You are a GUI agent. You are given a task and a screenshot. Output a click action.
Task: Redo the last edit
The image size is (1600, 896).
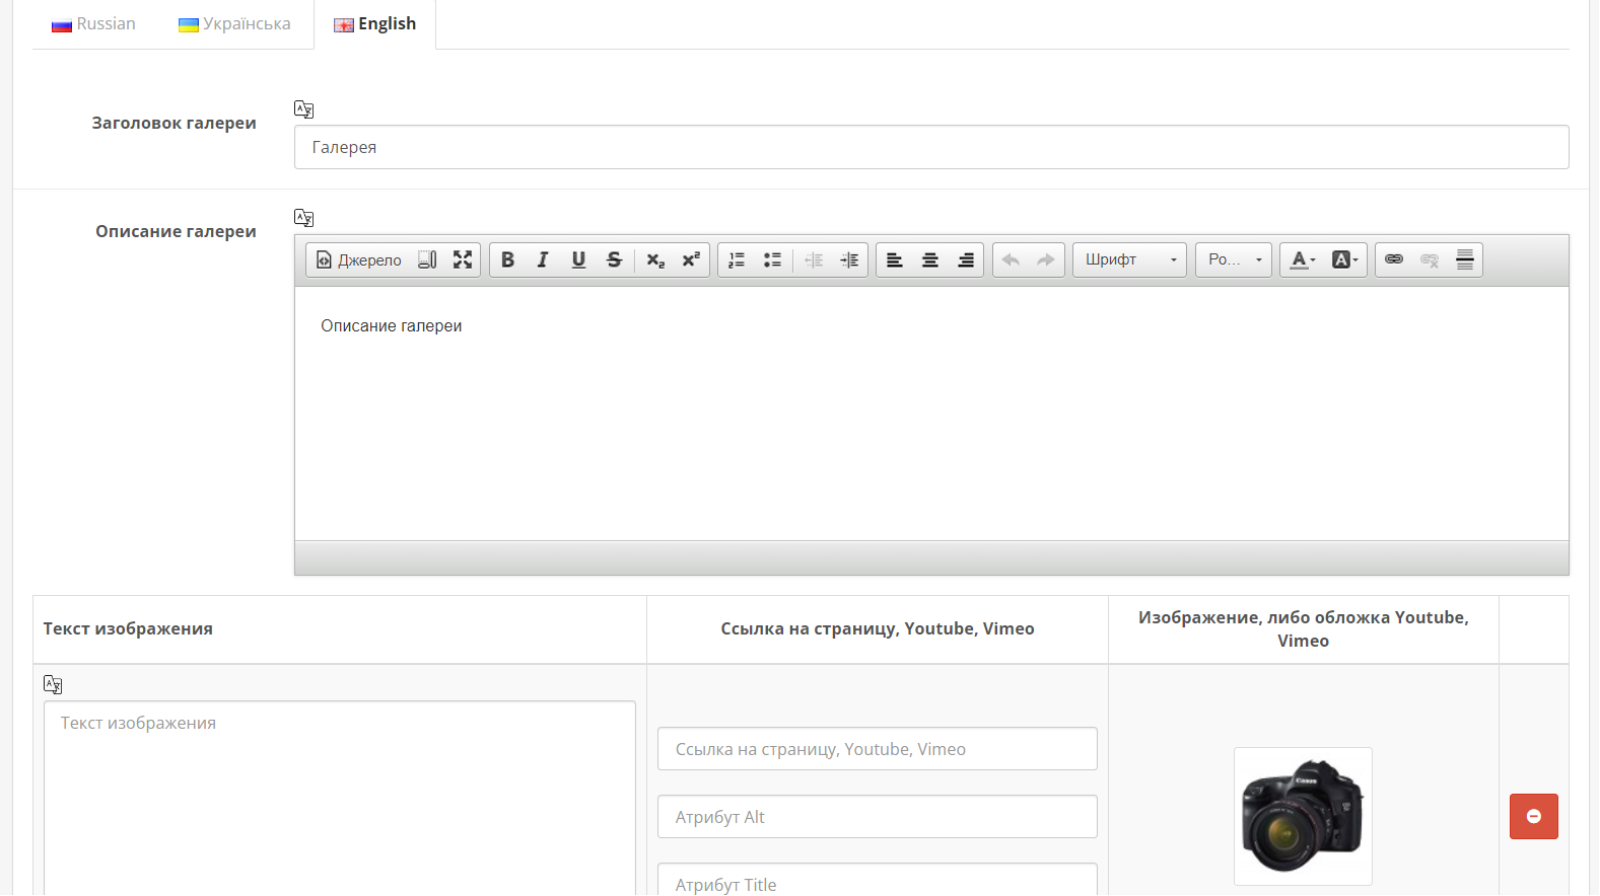[1046, 260]
